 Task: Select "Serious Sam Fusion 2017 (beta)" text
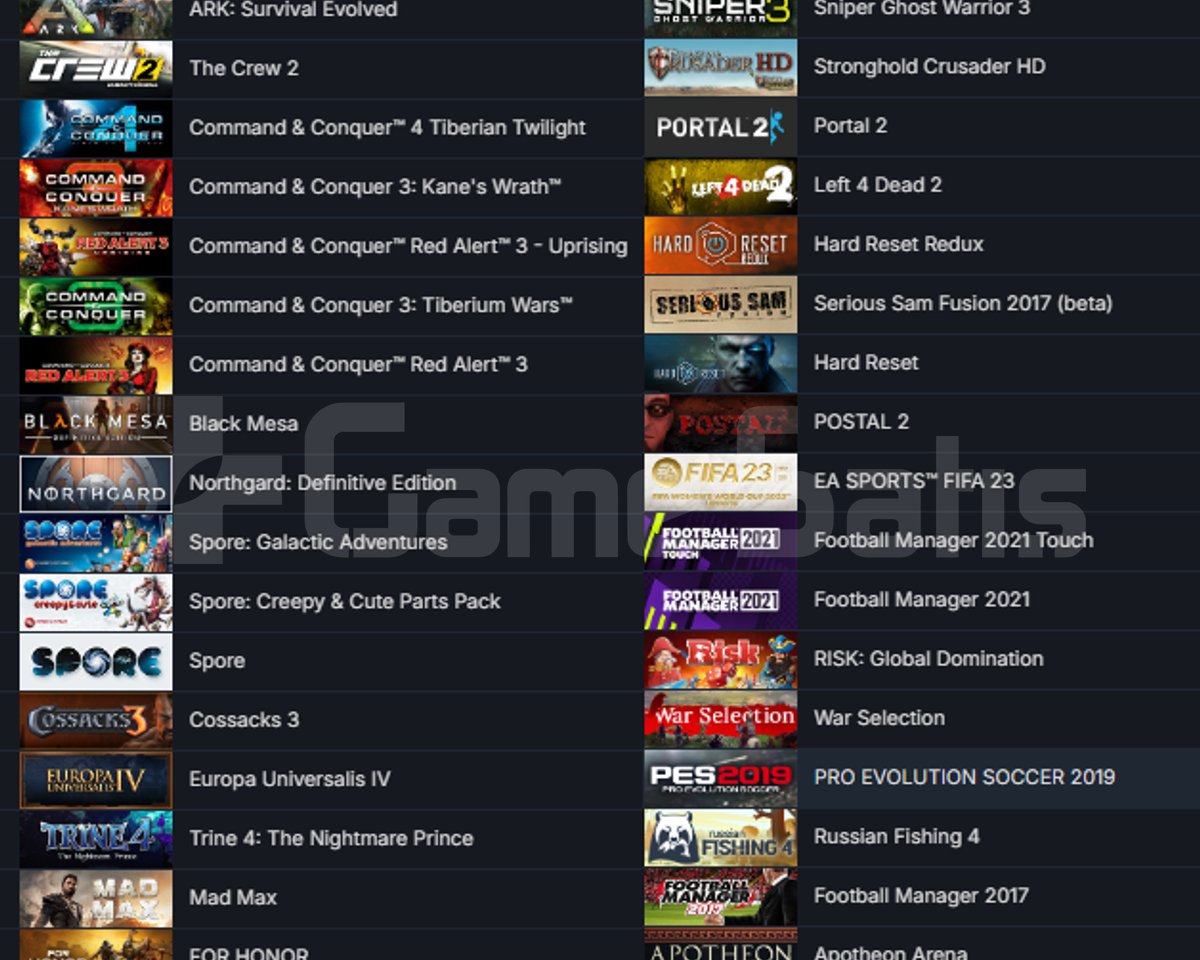(963, 303)
